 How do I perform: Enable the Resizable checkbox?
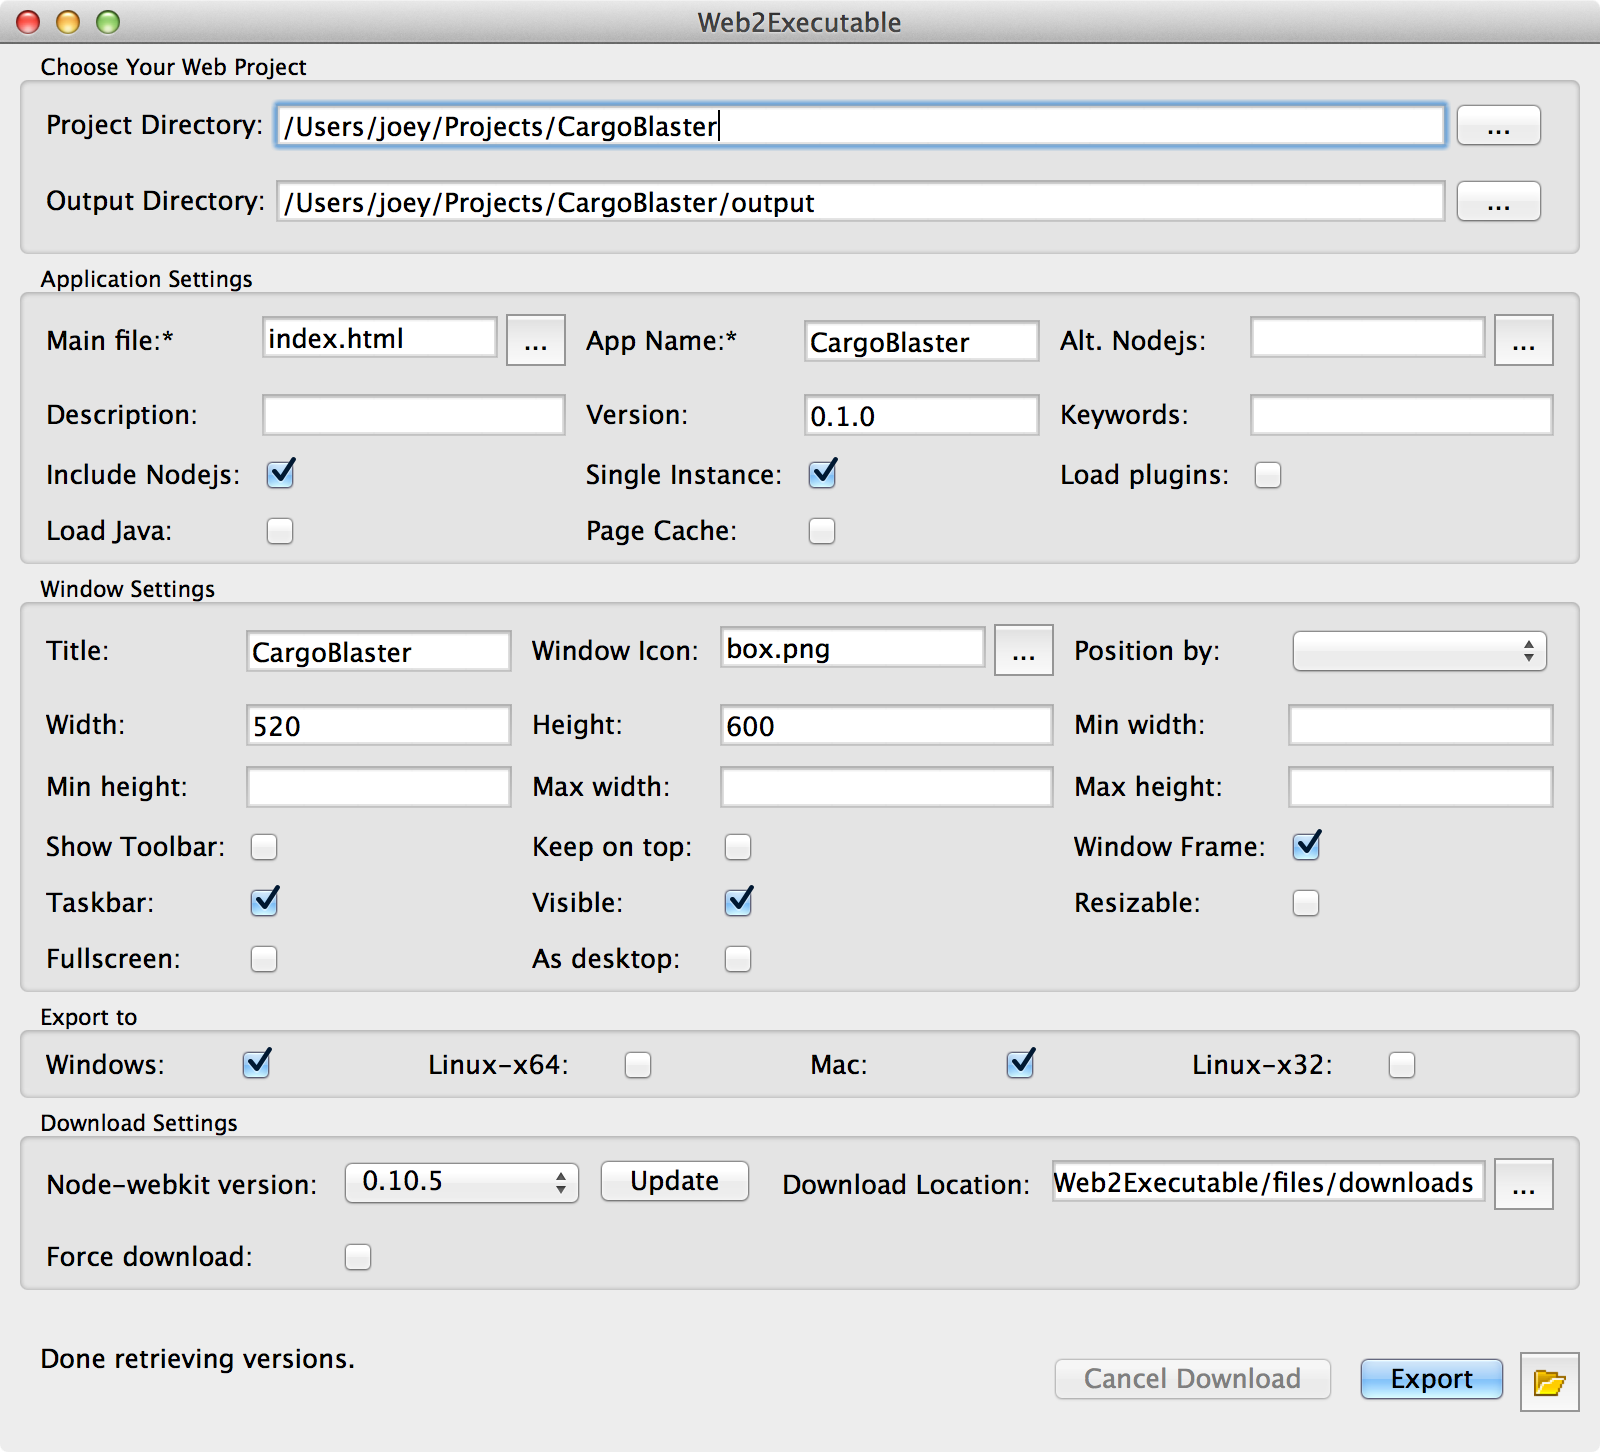1306,903
